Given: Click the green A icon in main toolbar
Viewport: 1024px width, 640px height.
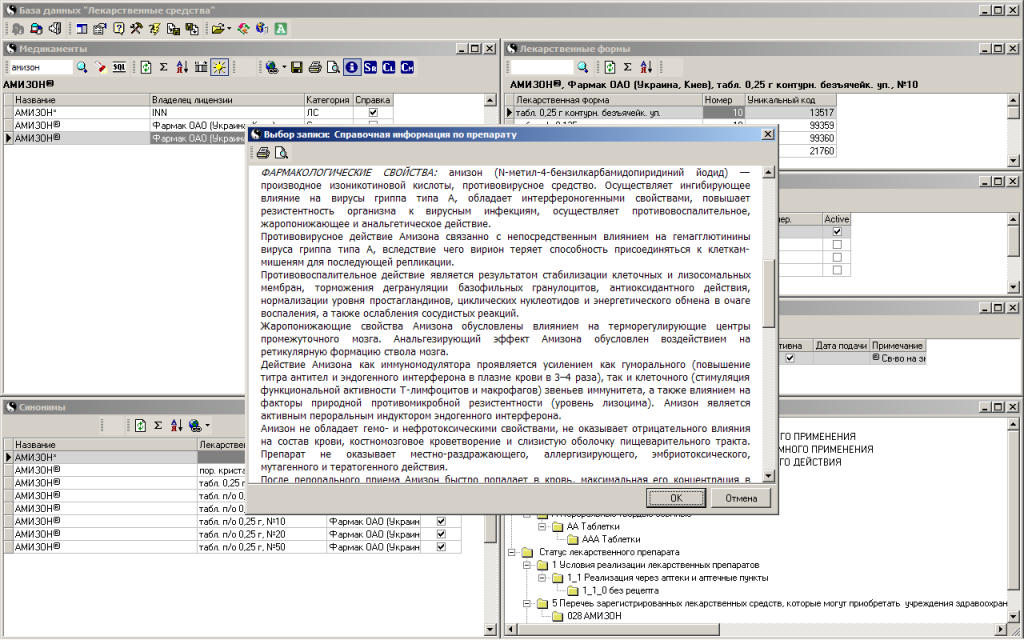Looking at the screenshot, I should pyautogui.click(x=281, y=29).
